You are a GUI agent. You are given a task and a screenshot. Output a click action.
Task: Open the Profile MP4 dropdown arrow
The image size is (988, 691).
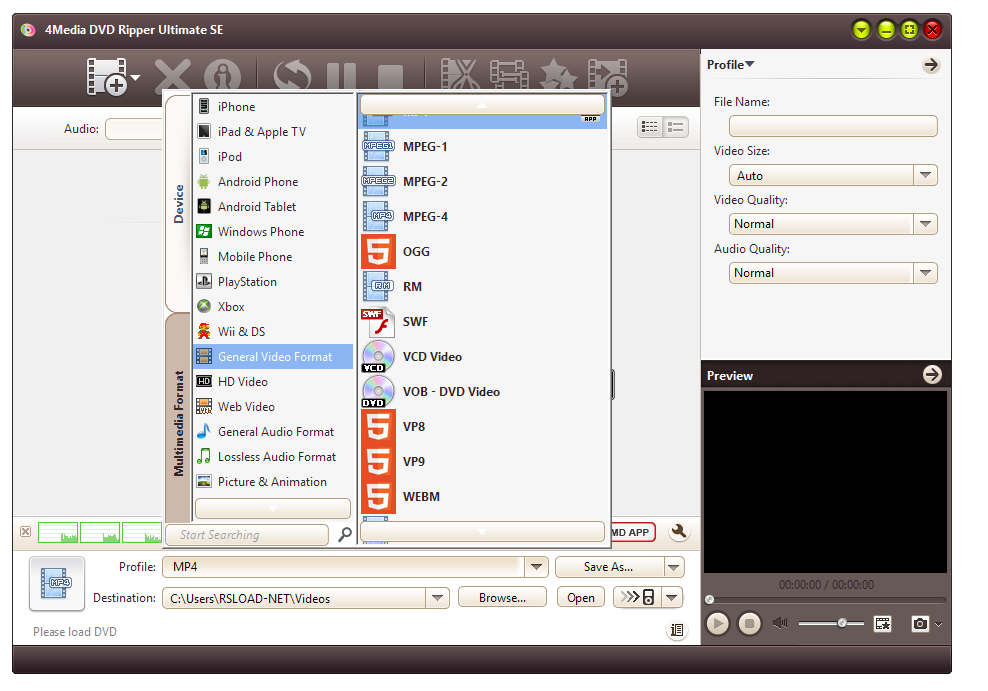[536, 567]
